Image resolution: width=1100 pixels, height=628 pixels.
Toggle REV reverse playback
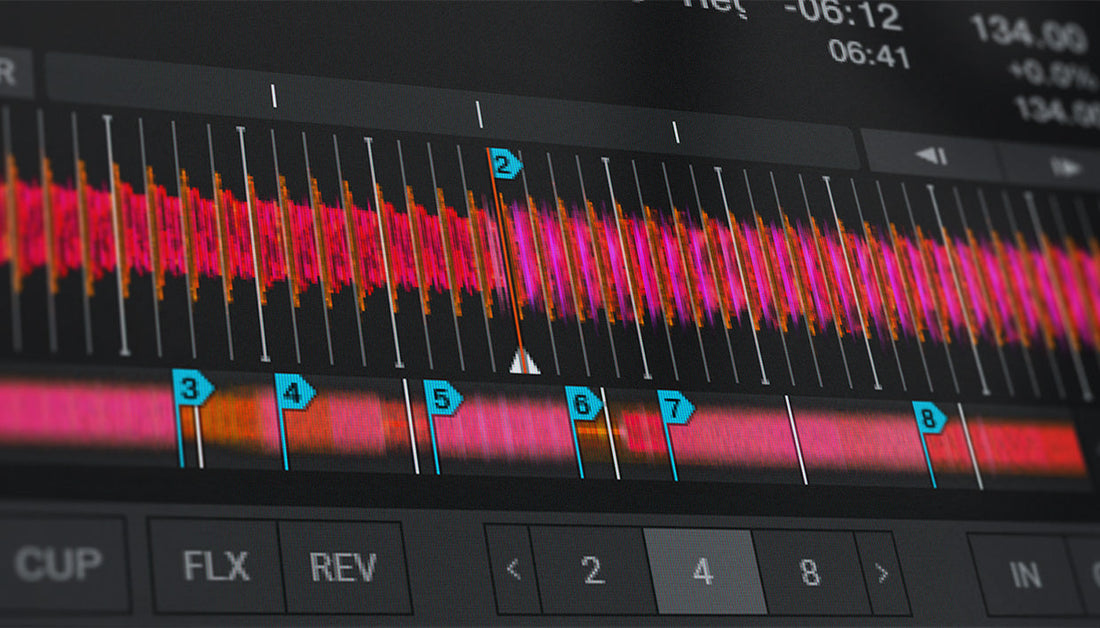pyautogui.click(x=344, y=567)
